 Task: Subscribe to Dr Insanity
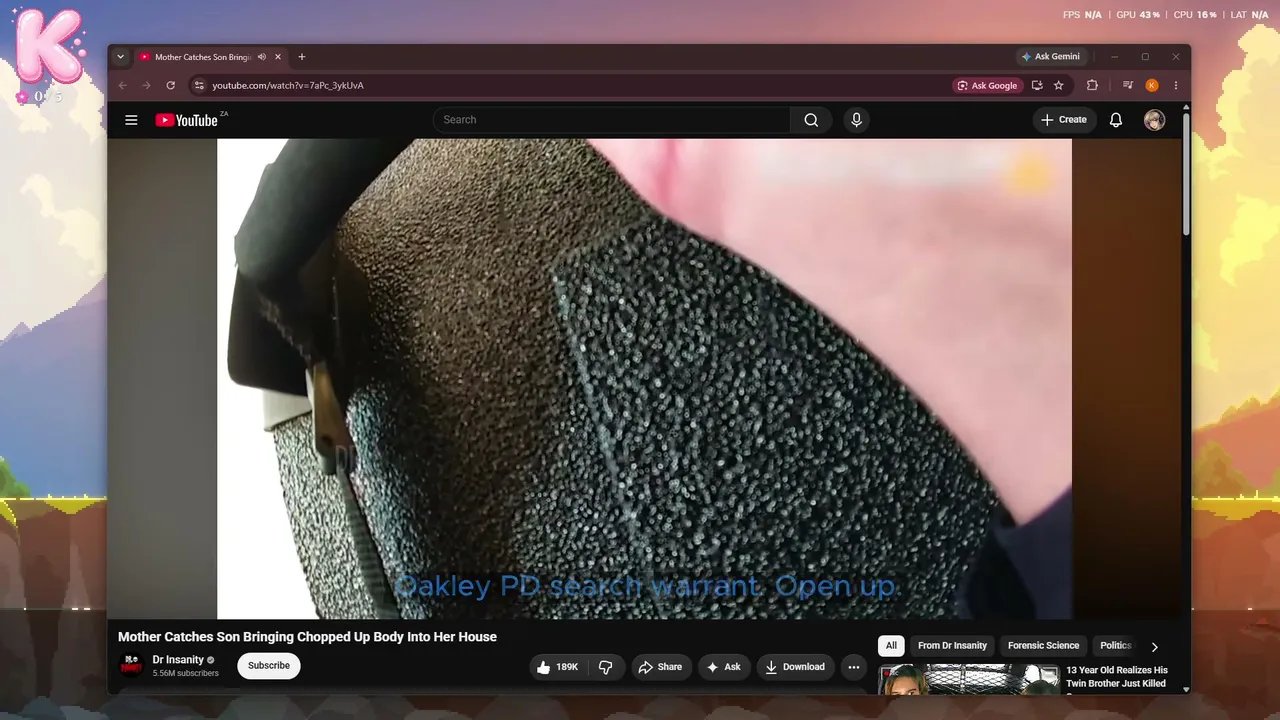point(269,666)
